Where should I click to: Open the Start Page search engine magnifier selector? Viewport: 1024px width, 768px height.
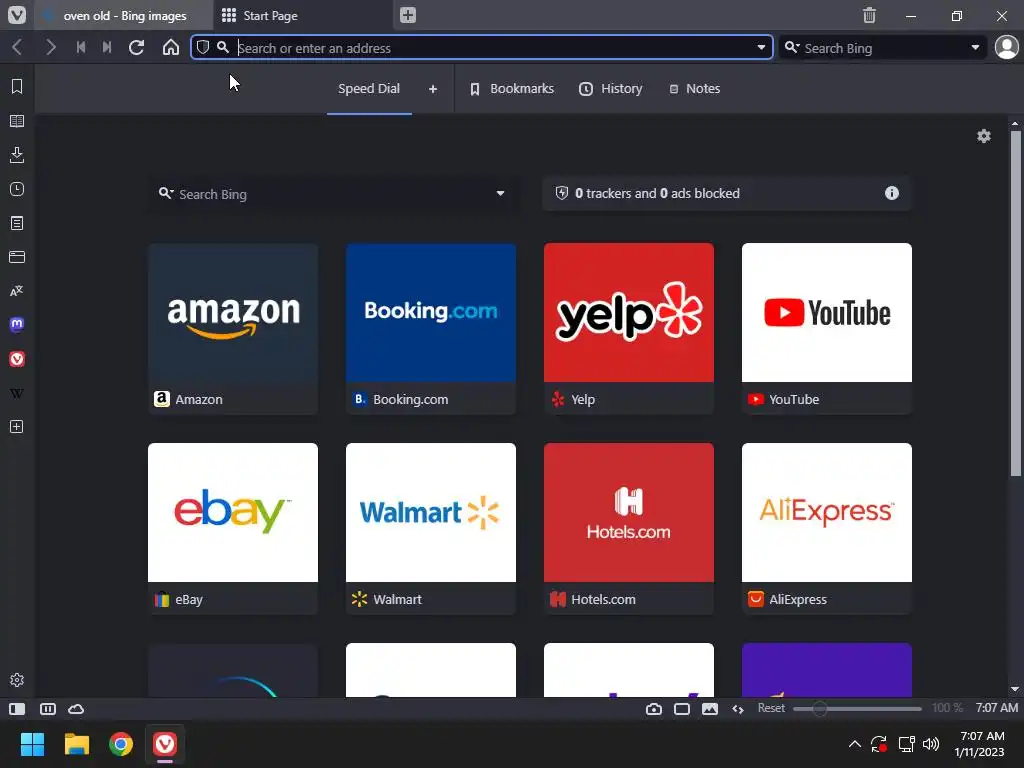(x=166, y=193)
